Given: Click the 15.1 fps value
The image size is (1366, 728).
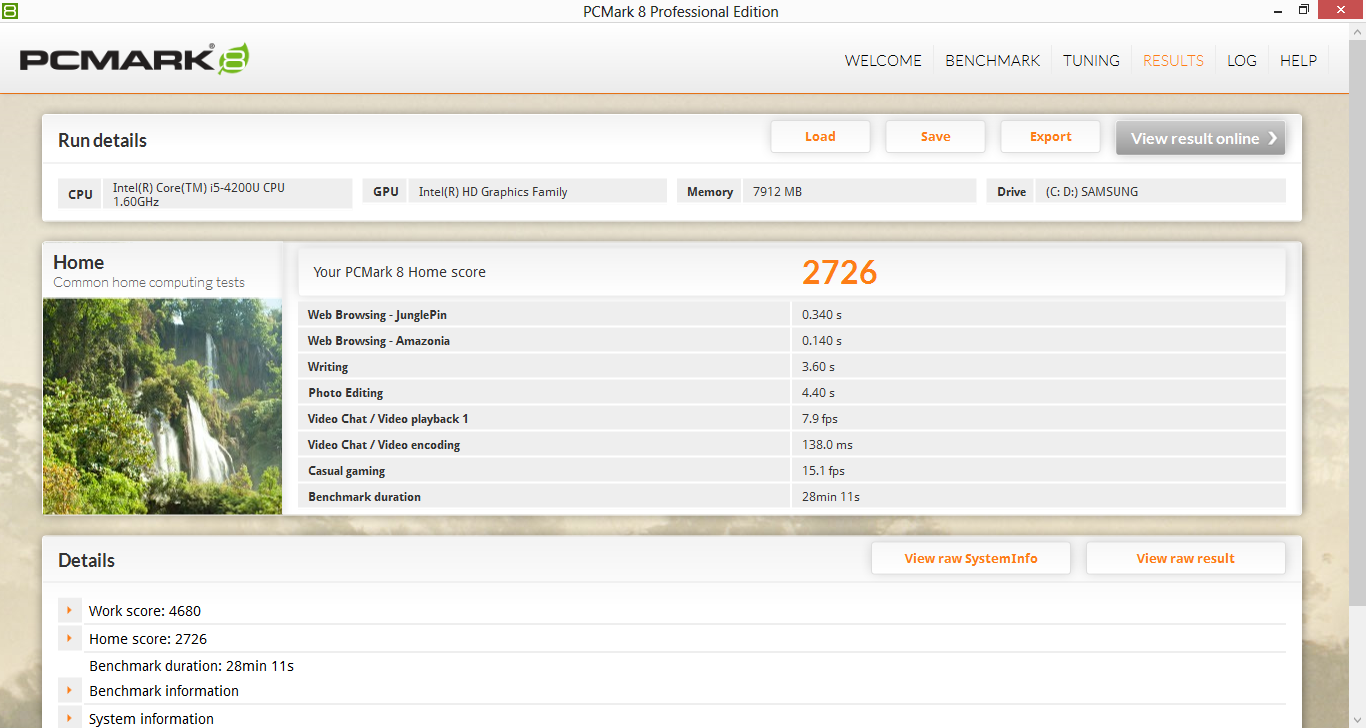Looking at the screenshot, I should click(823, 471).
